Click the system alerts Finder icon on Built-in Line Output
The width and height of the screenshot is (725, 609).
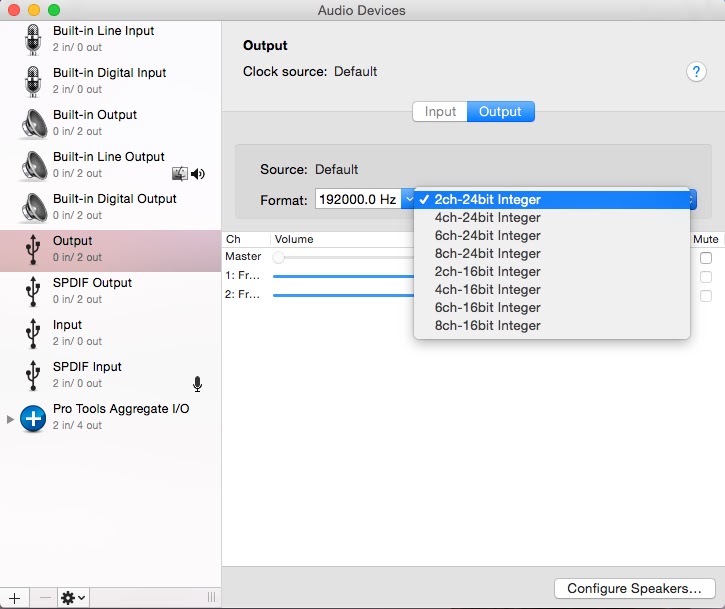click(180, 174)
